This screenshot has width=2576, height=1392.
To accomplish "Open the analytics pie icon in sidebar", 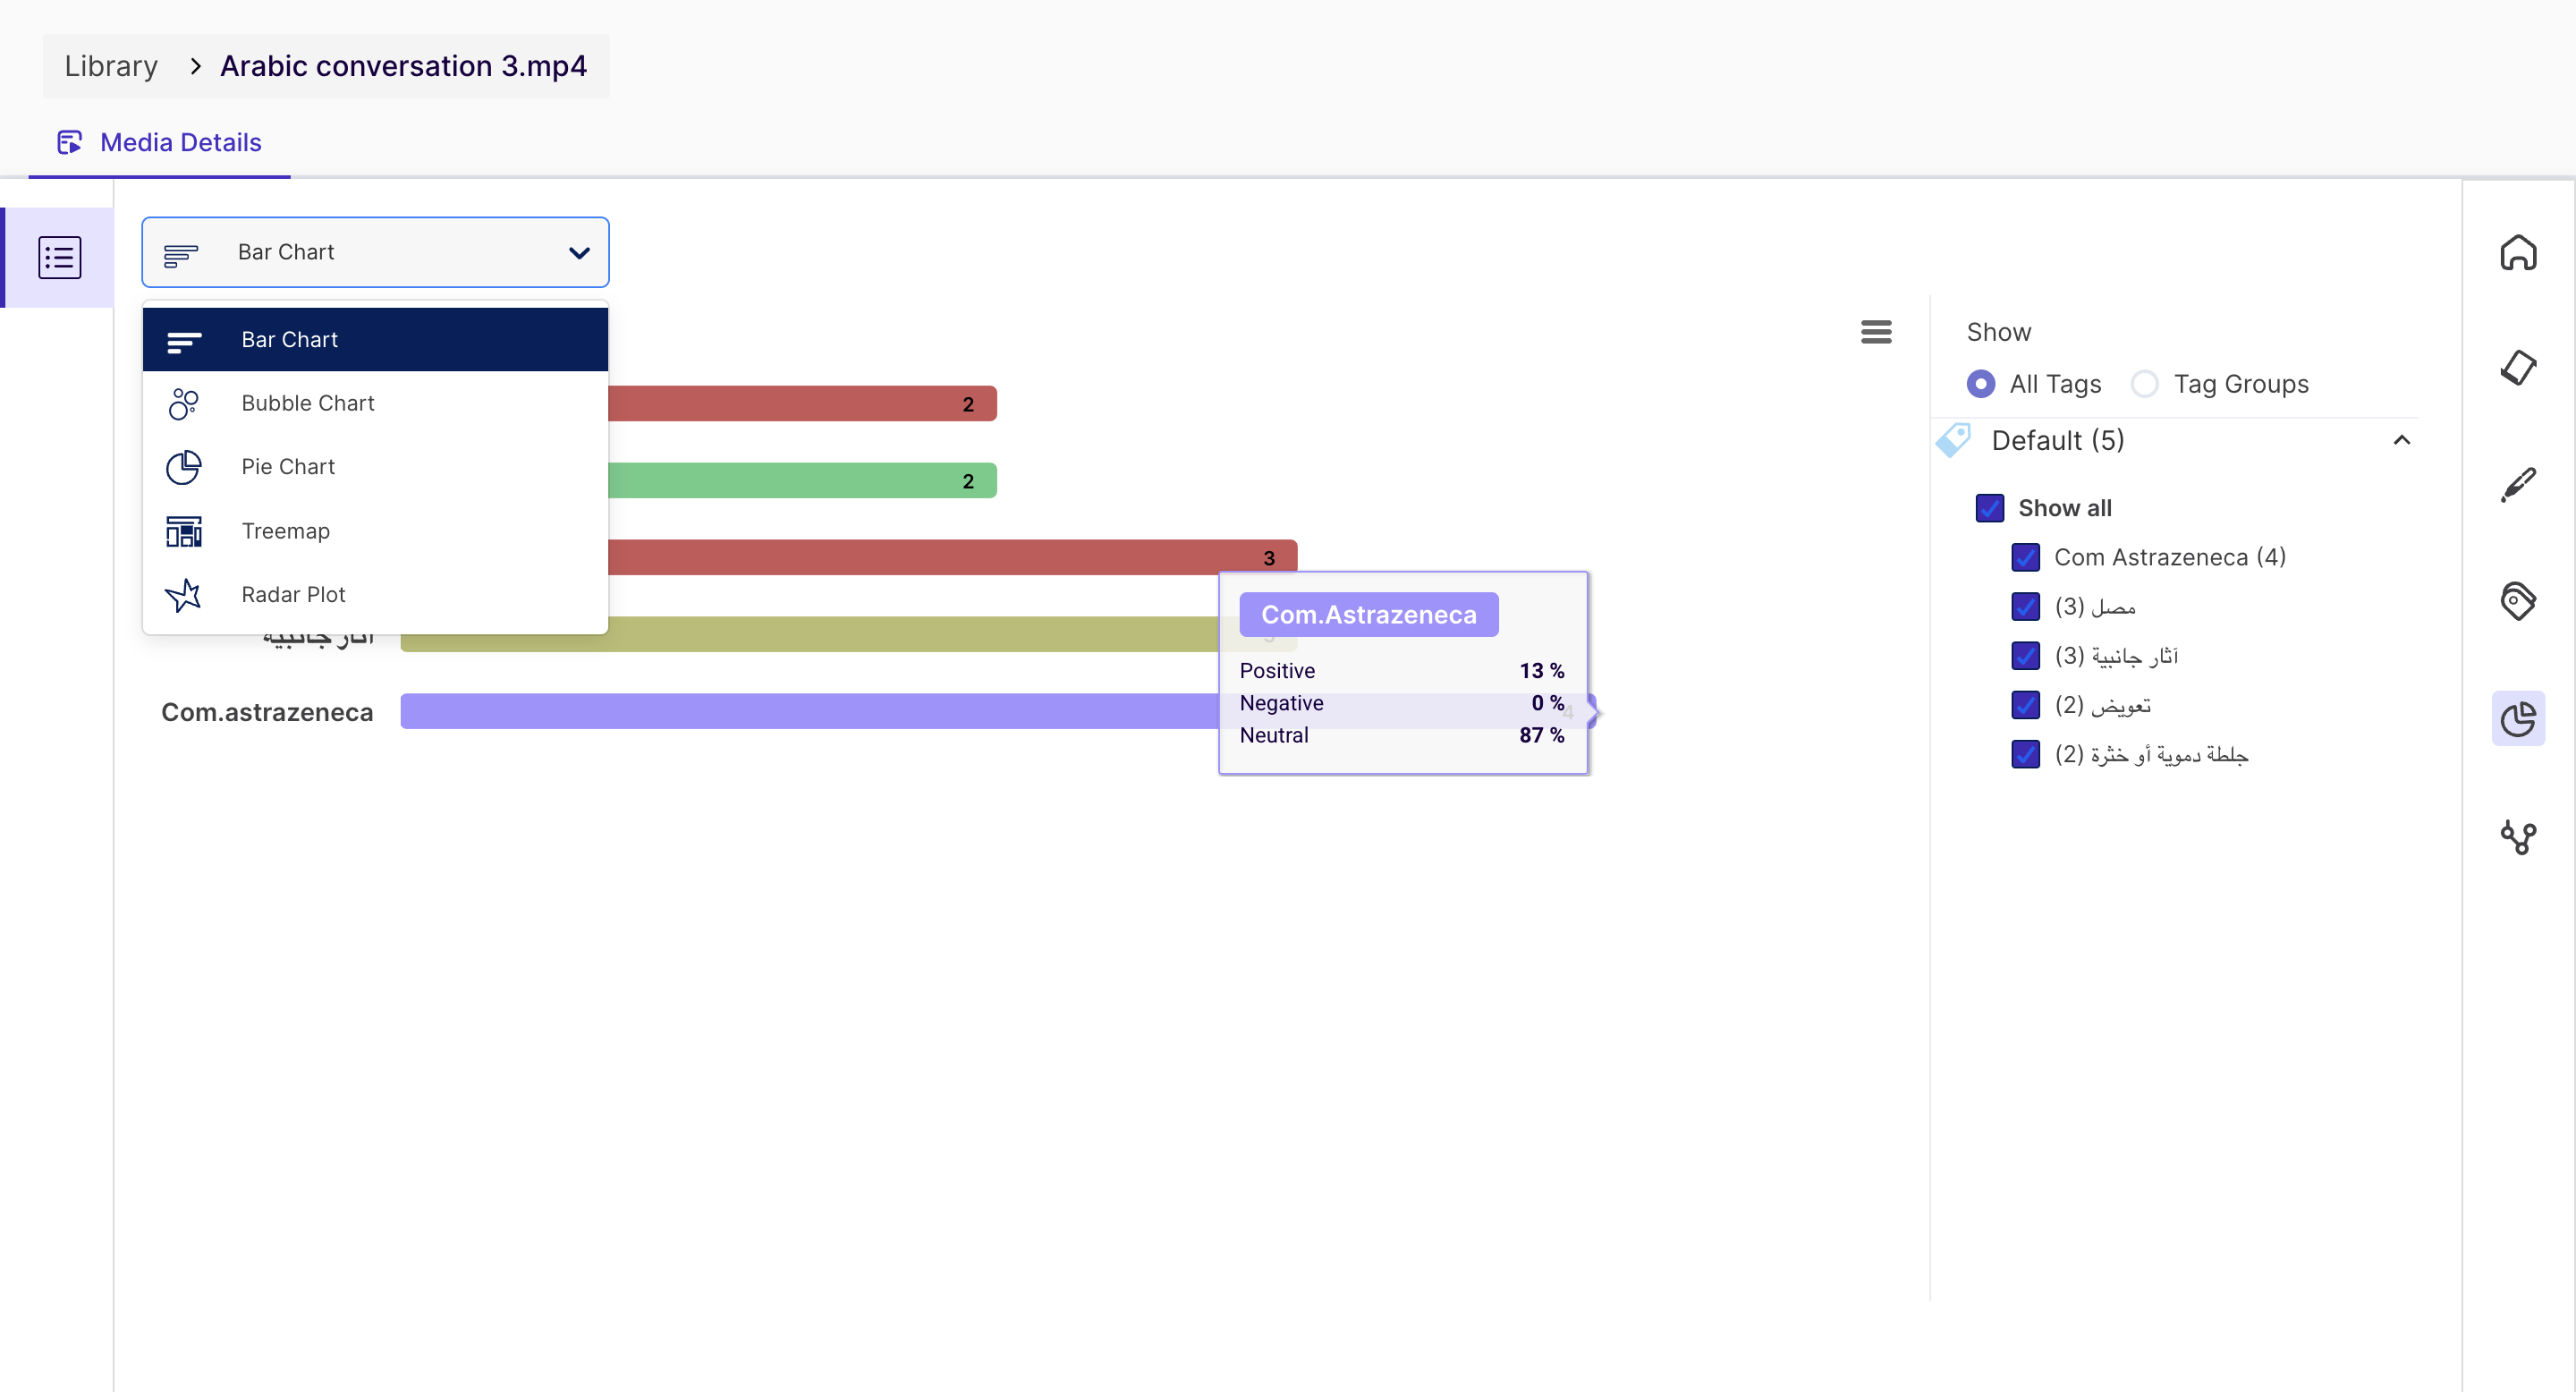I will pyautogui.click(x=2518, y=718).
